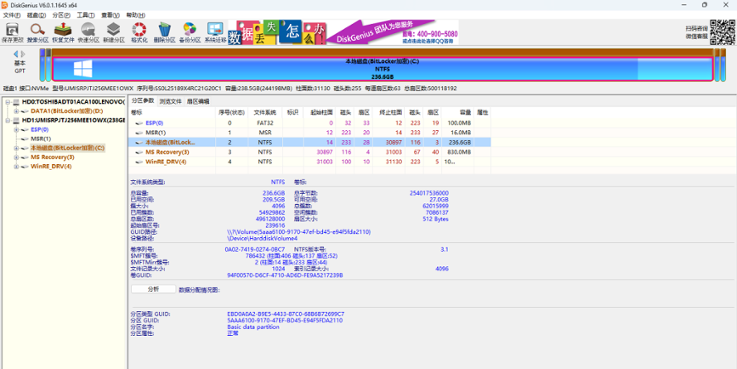Screen dimensions: 737x369
Task: Click the HD1 UMISRP disk icon in tree
Action: coord(16,120)
